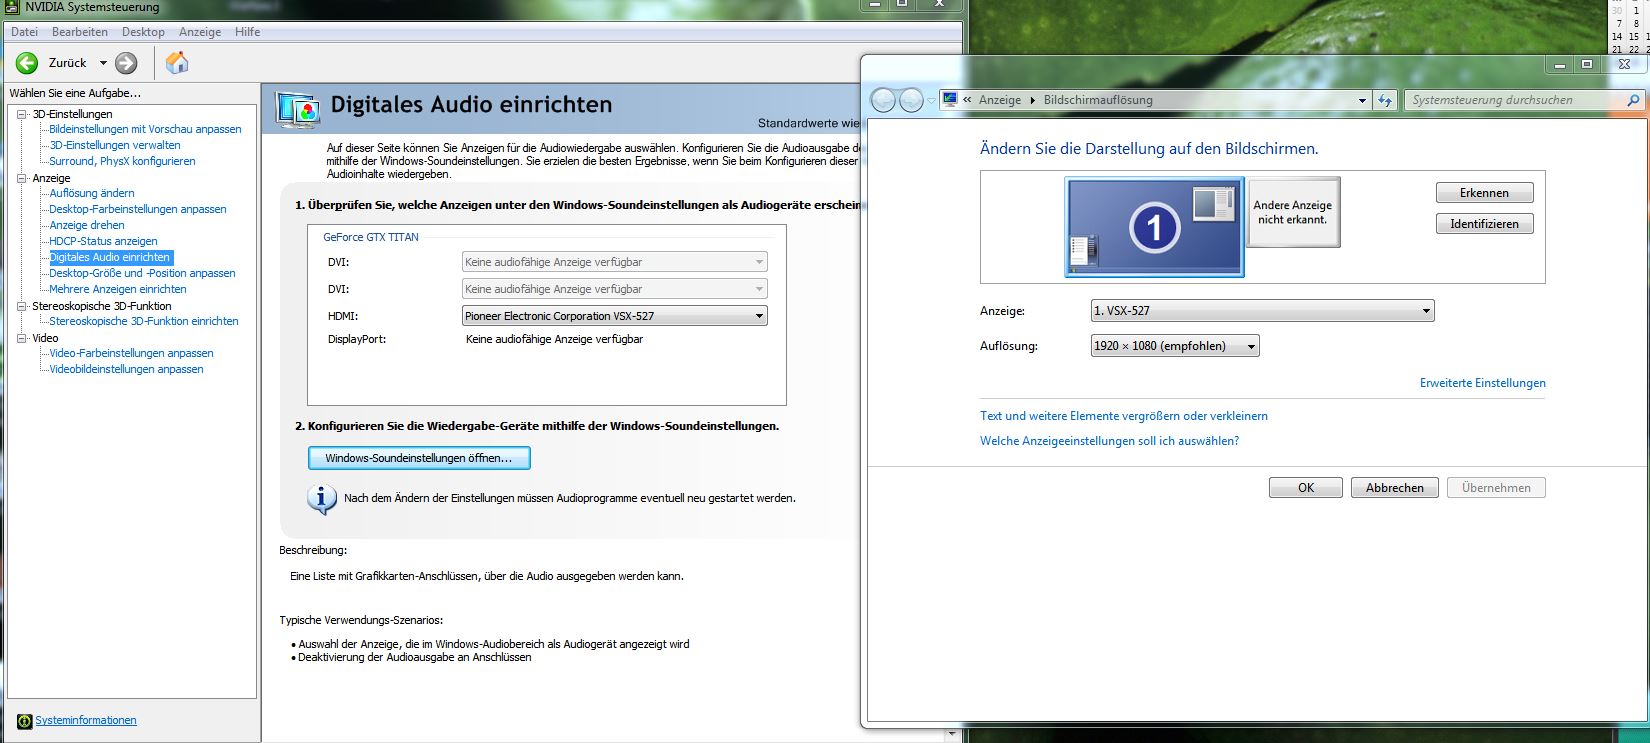The width and height of the screenshot is (1650, 743).
Task: Open the Desktop menu
Action: pyautogui.click(x=143, y=32)
